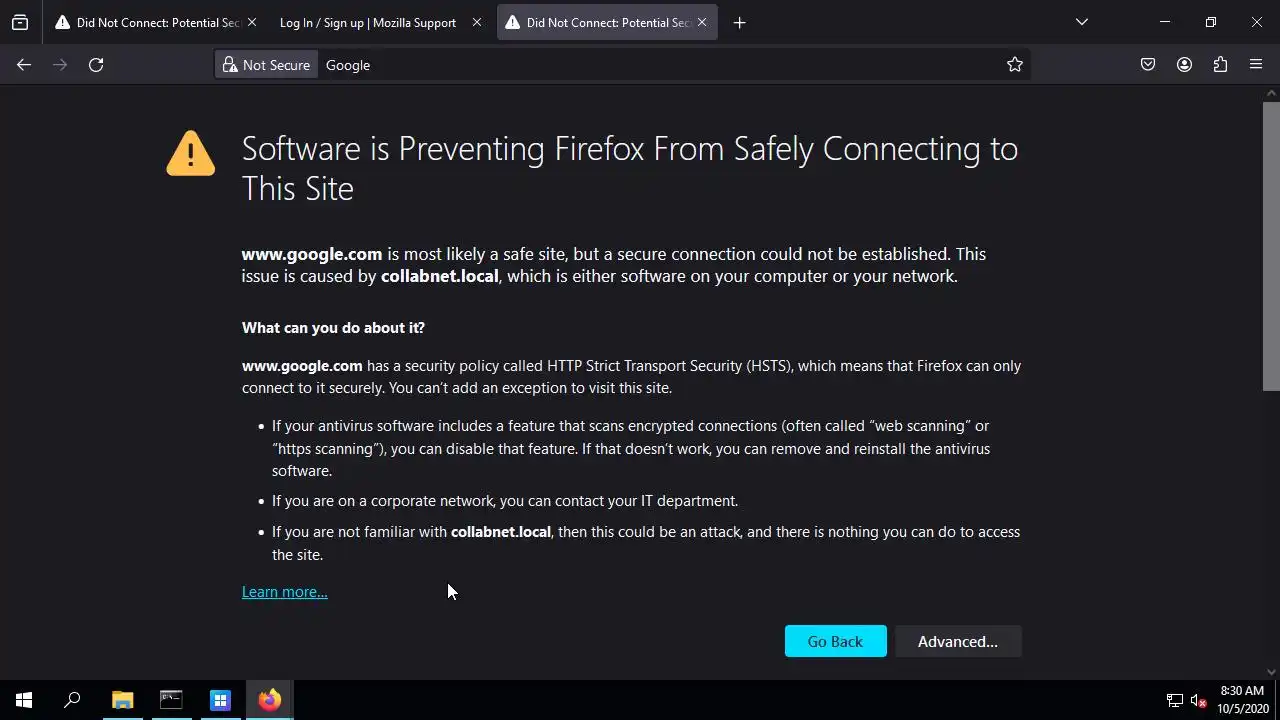Open the Firefox account icon
The image size is (1280, 720).
point(1184,65)
